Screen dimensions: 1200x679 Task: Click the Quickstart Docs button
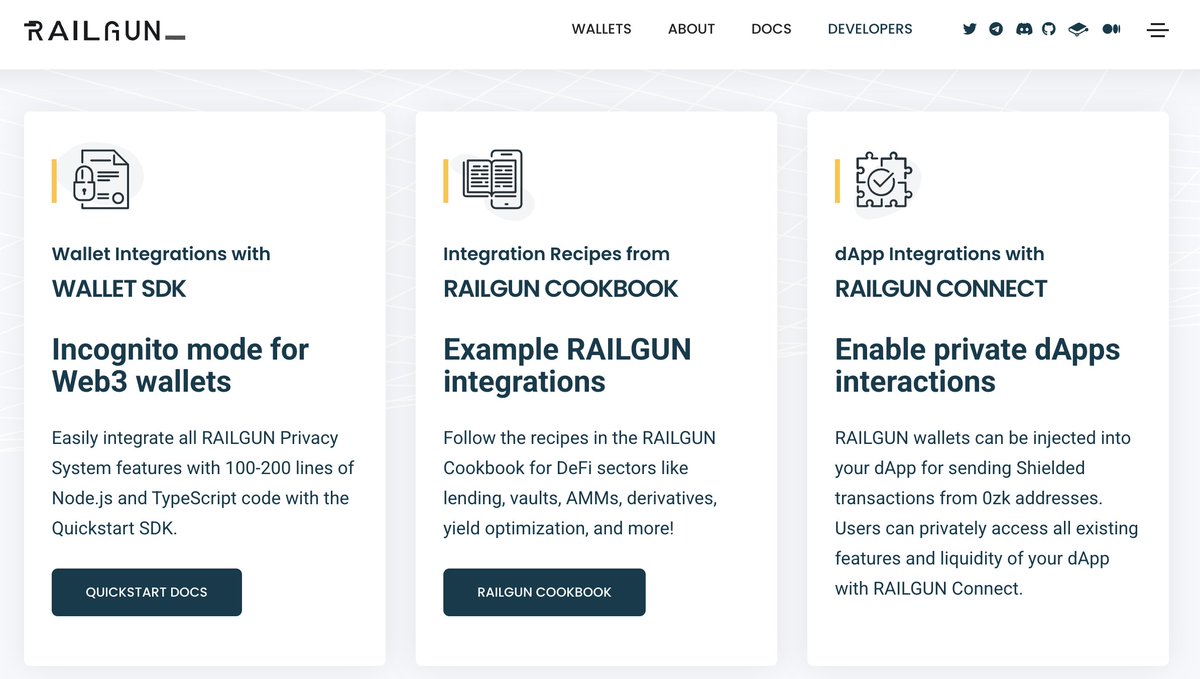coord(147,592)
